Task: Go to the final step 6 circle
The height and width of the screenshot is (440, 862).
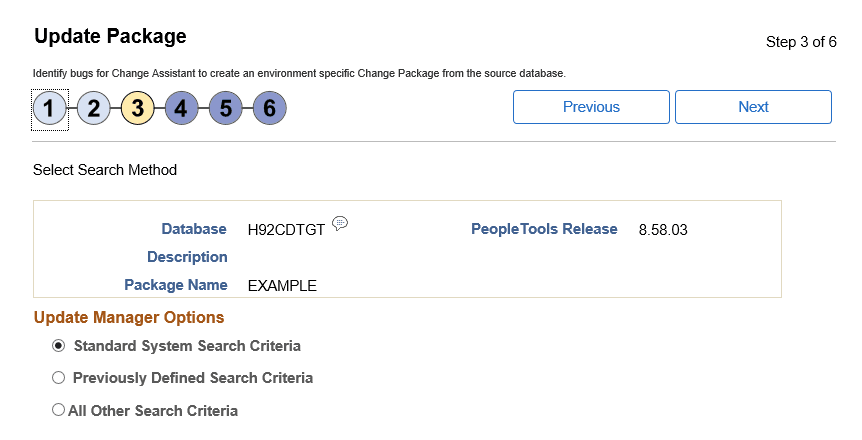Action: click(270, 108)
